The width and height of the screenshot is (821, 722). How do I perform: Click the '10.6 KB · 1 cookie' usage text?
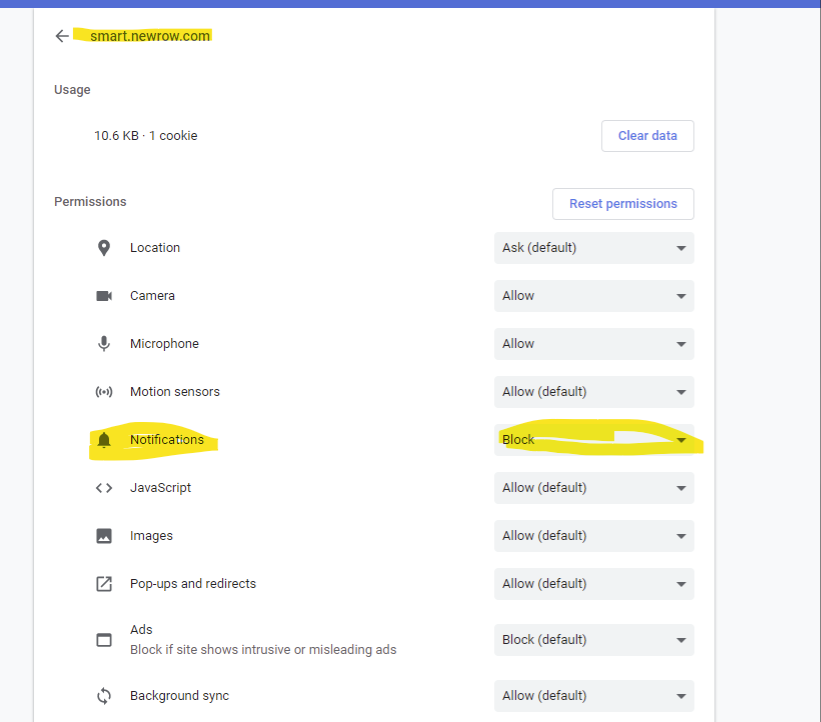[146, 136]
